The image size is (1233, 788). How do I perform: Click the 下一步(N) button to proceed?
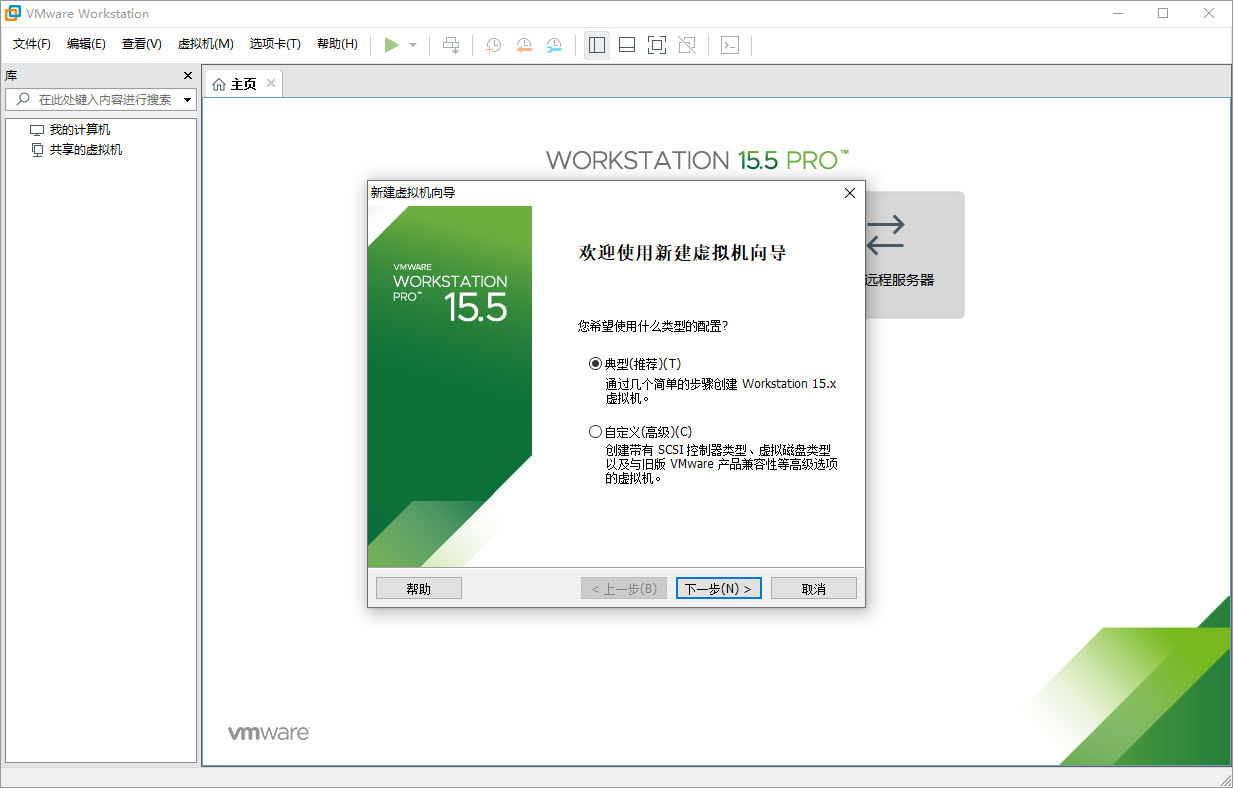click(718, 587)
